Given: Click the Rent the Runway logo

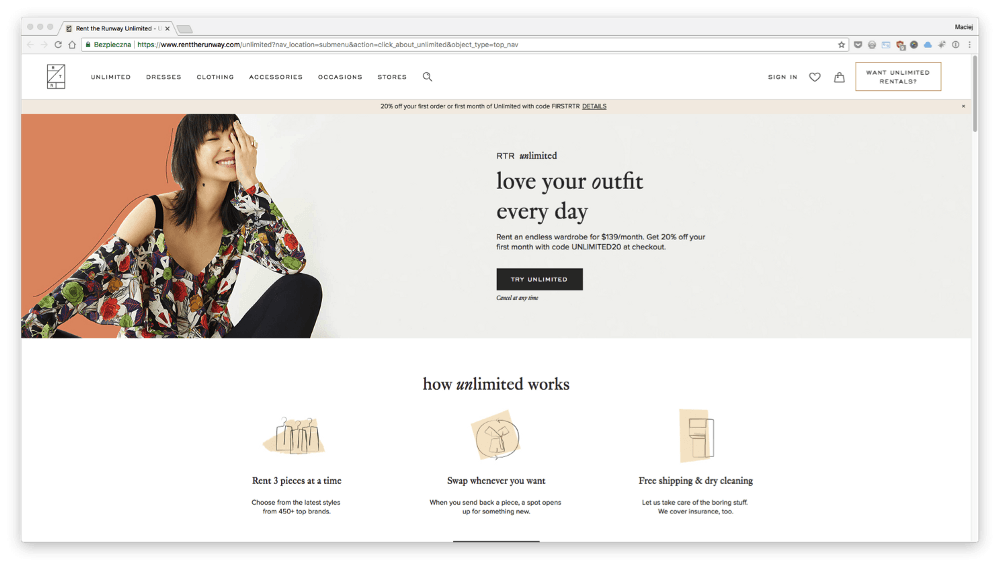Looking at the screenshot, I should coord(56,77).
